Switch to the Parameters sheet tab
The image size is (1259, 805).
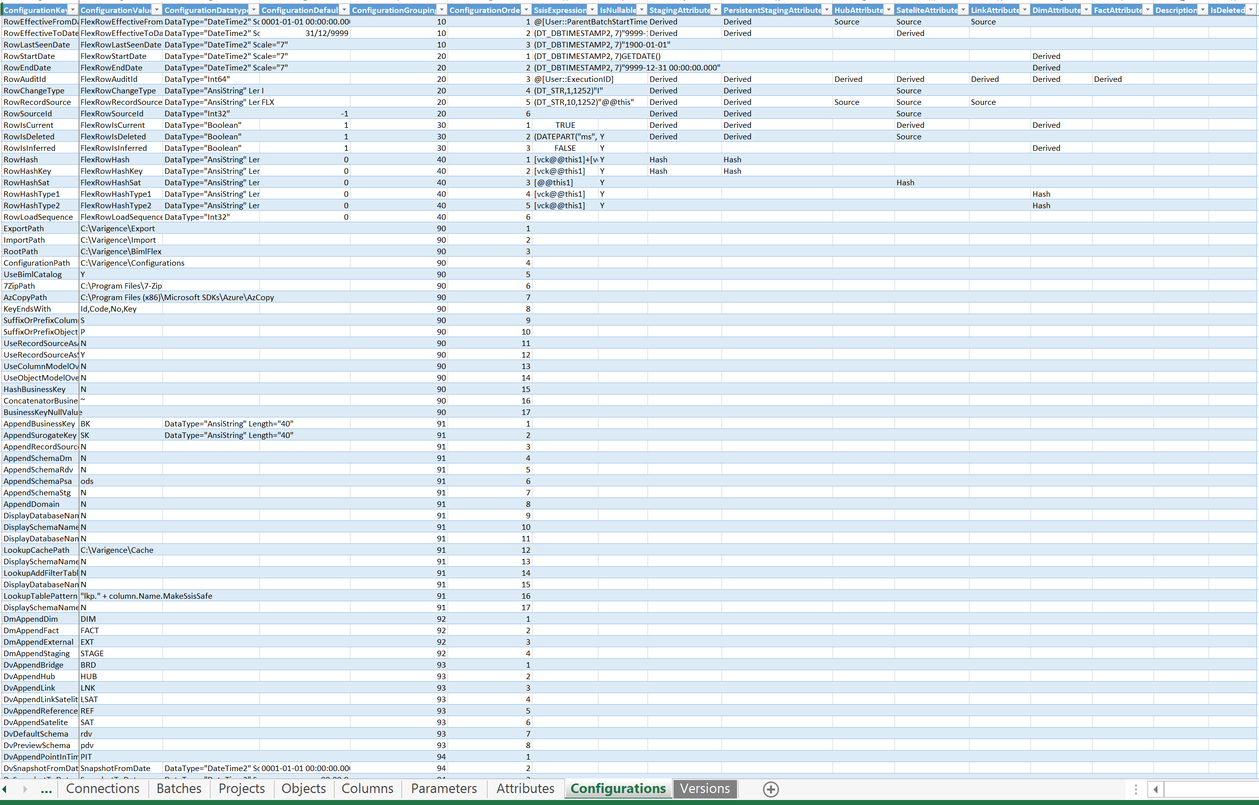(x=444, y=789)
